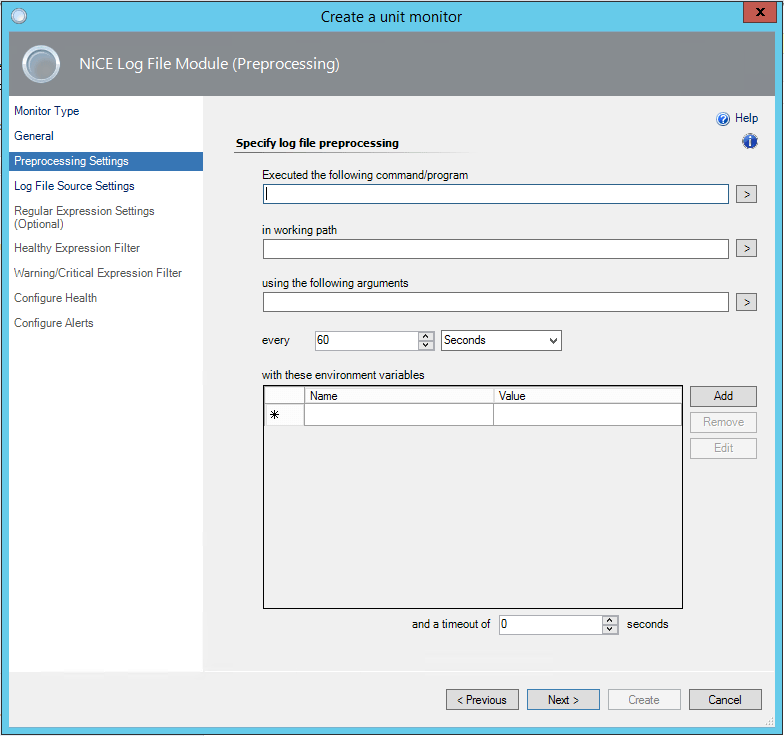Screen dimensions: 784x736
Task: Open Configure Alerts step
Action: click(x=54, y=323)
